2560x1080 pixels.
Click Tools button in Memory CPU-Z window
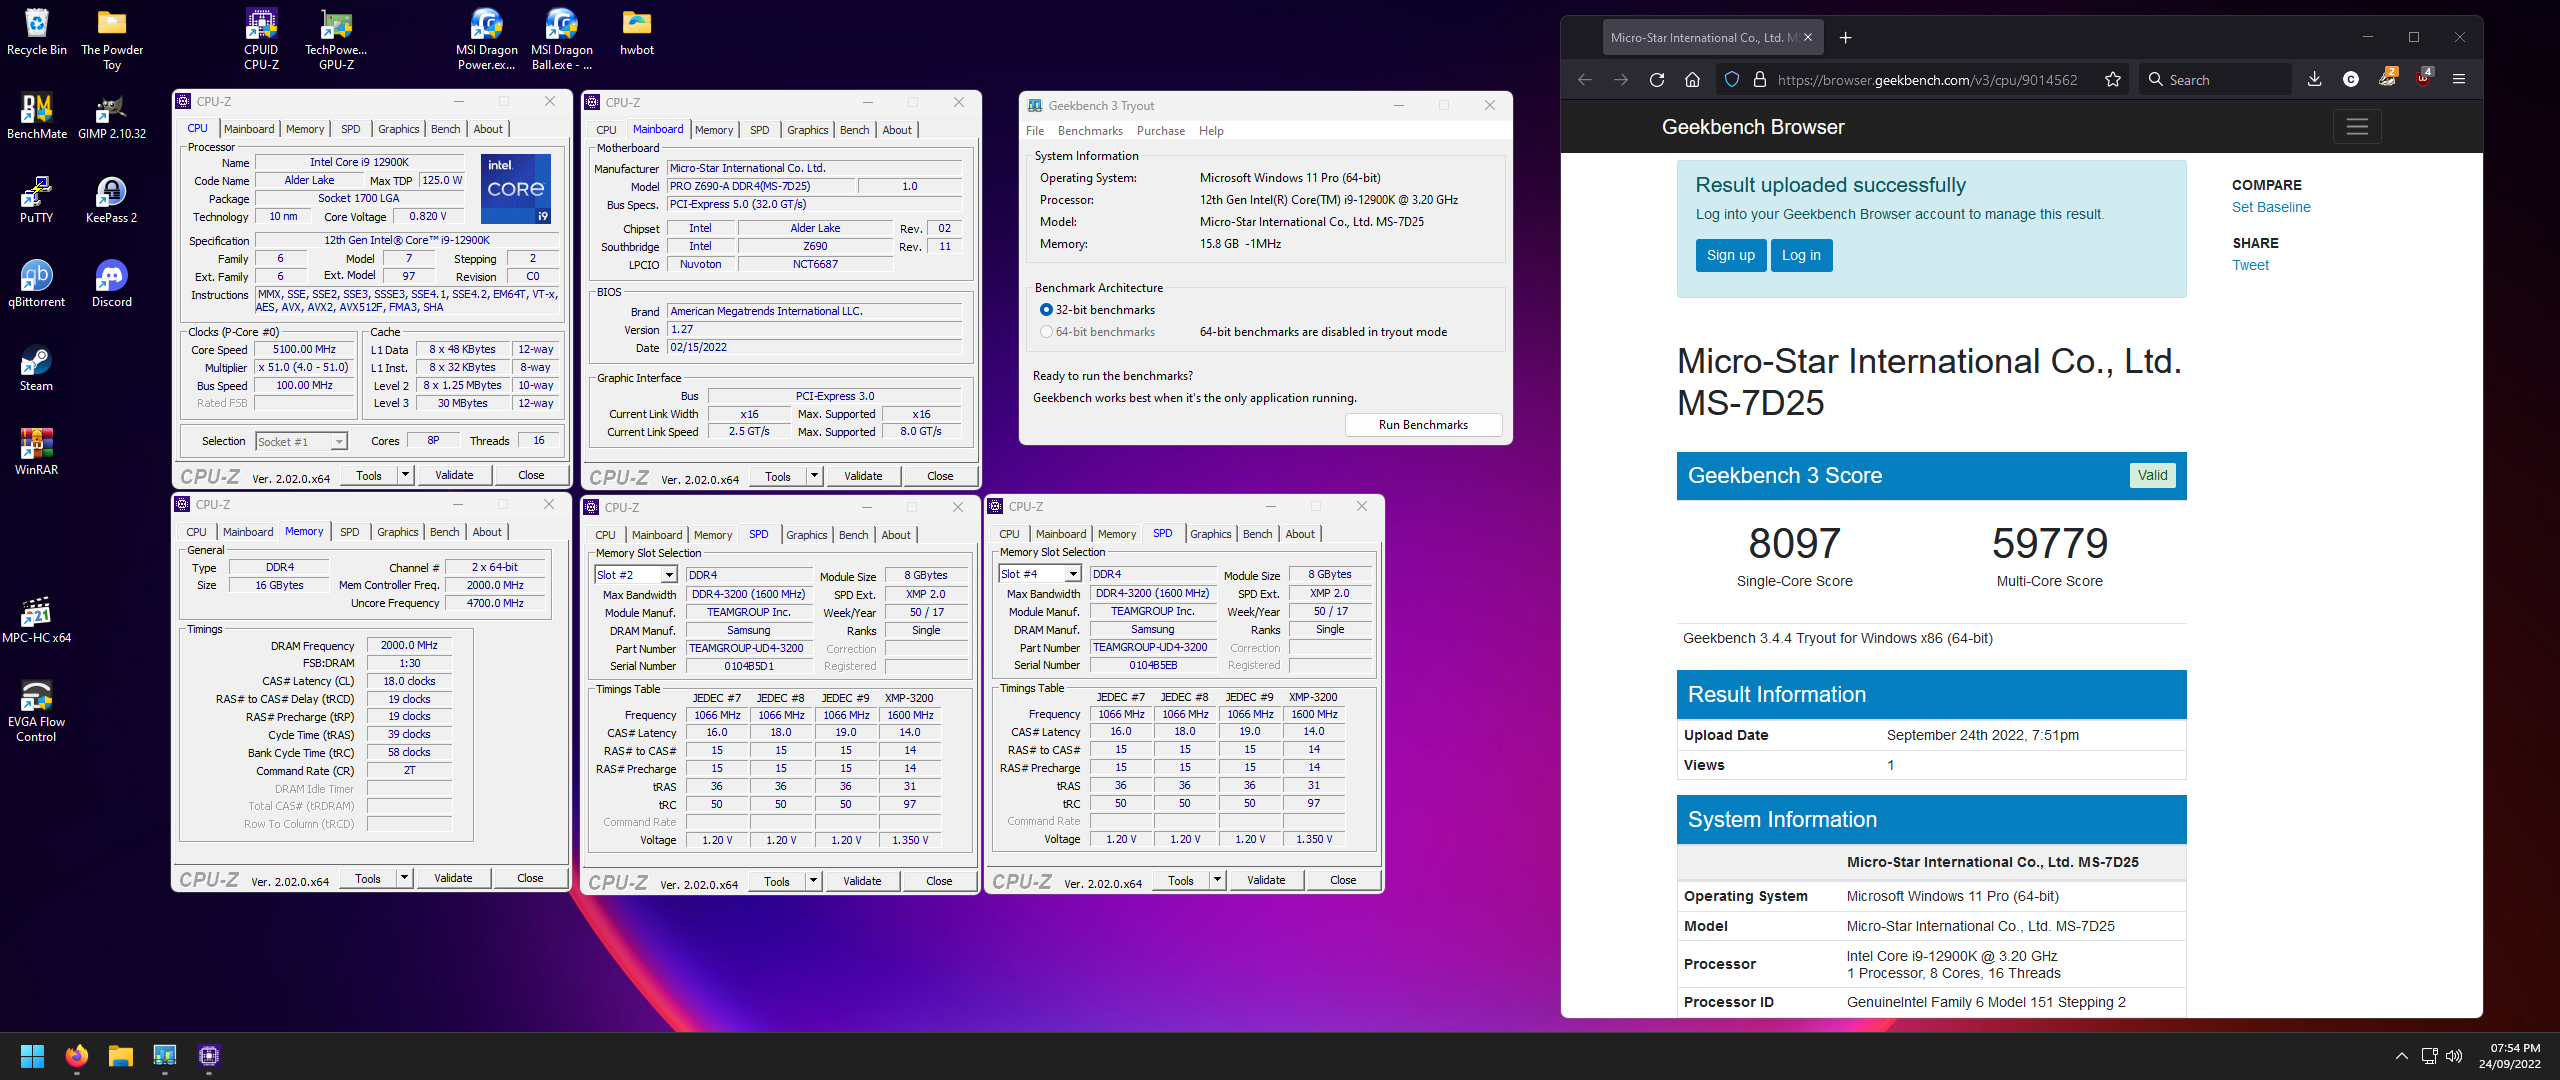pos(368,878)
